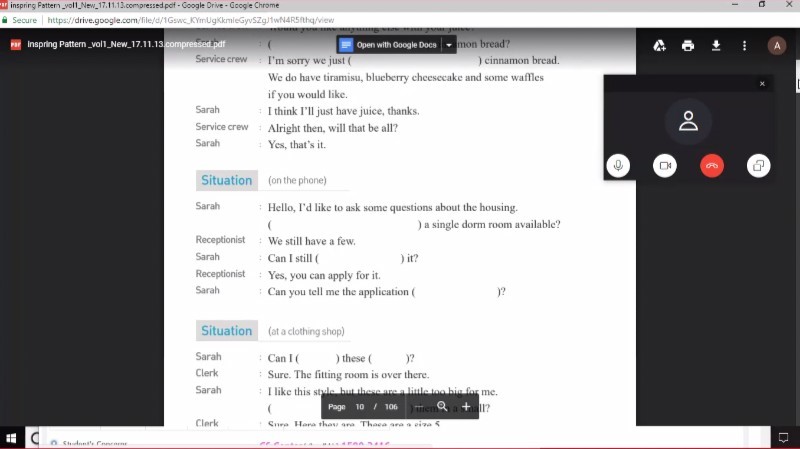This screenshot has height=449, width=800.
Task: Click the Situation heading at a clothing shop
Action: tap(227, 331)
